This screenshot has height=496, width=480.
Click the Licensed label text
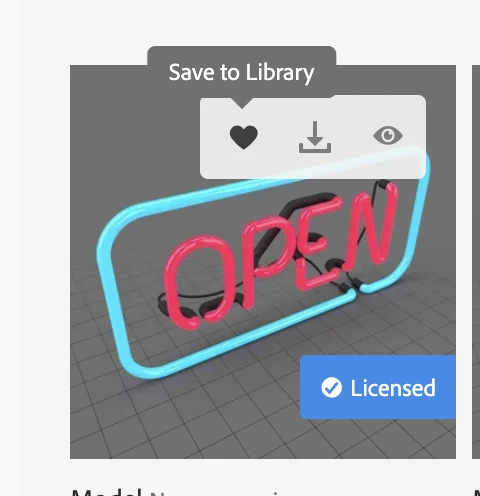[393, 388]
